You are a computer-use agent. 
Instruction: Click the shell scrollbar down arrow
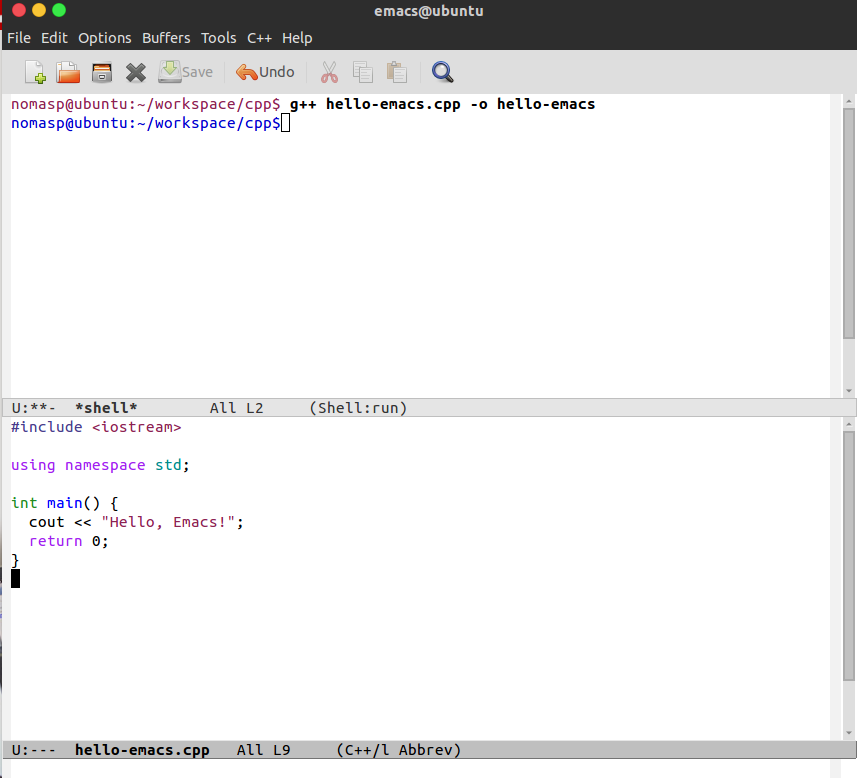[x=849, y=390]
